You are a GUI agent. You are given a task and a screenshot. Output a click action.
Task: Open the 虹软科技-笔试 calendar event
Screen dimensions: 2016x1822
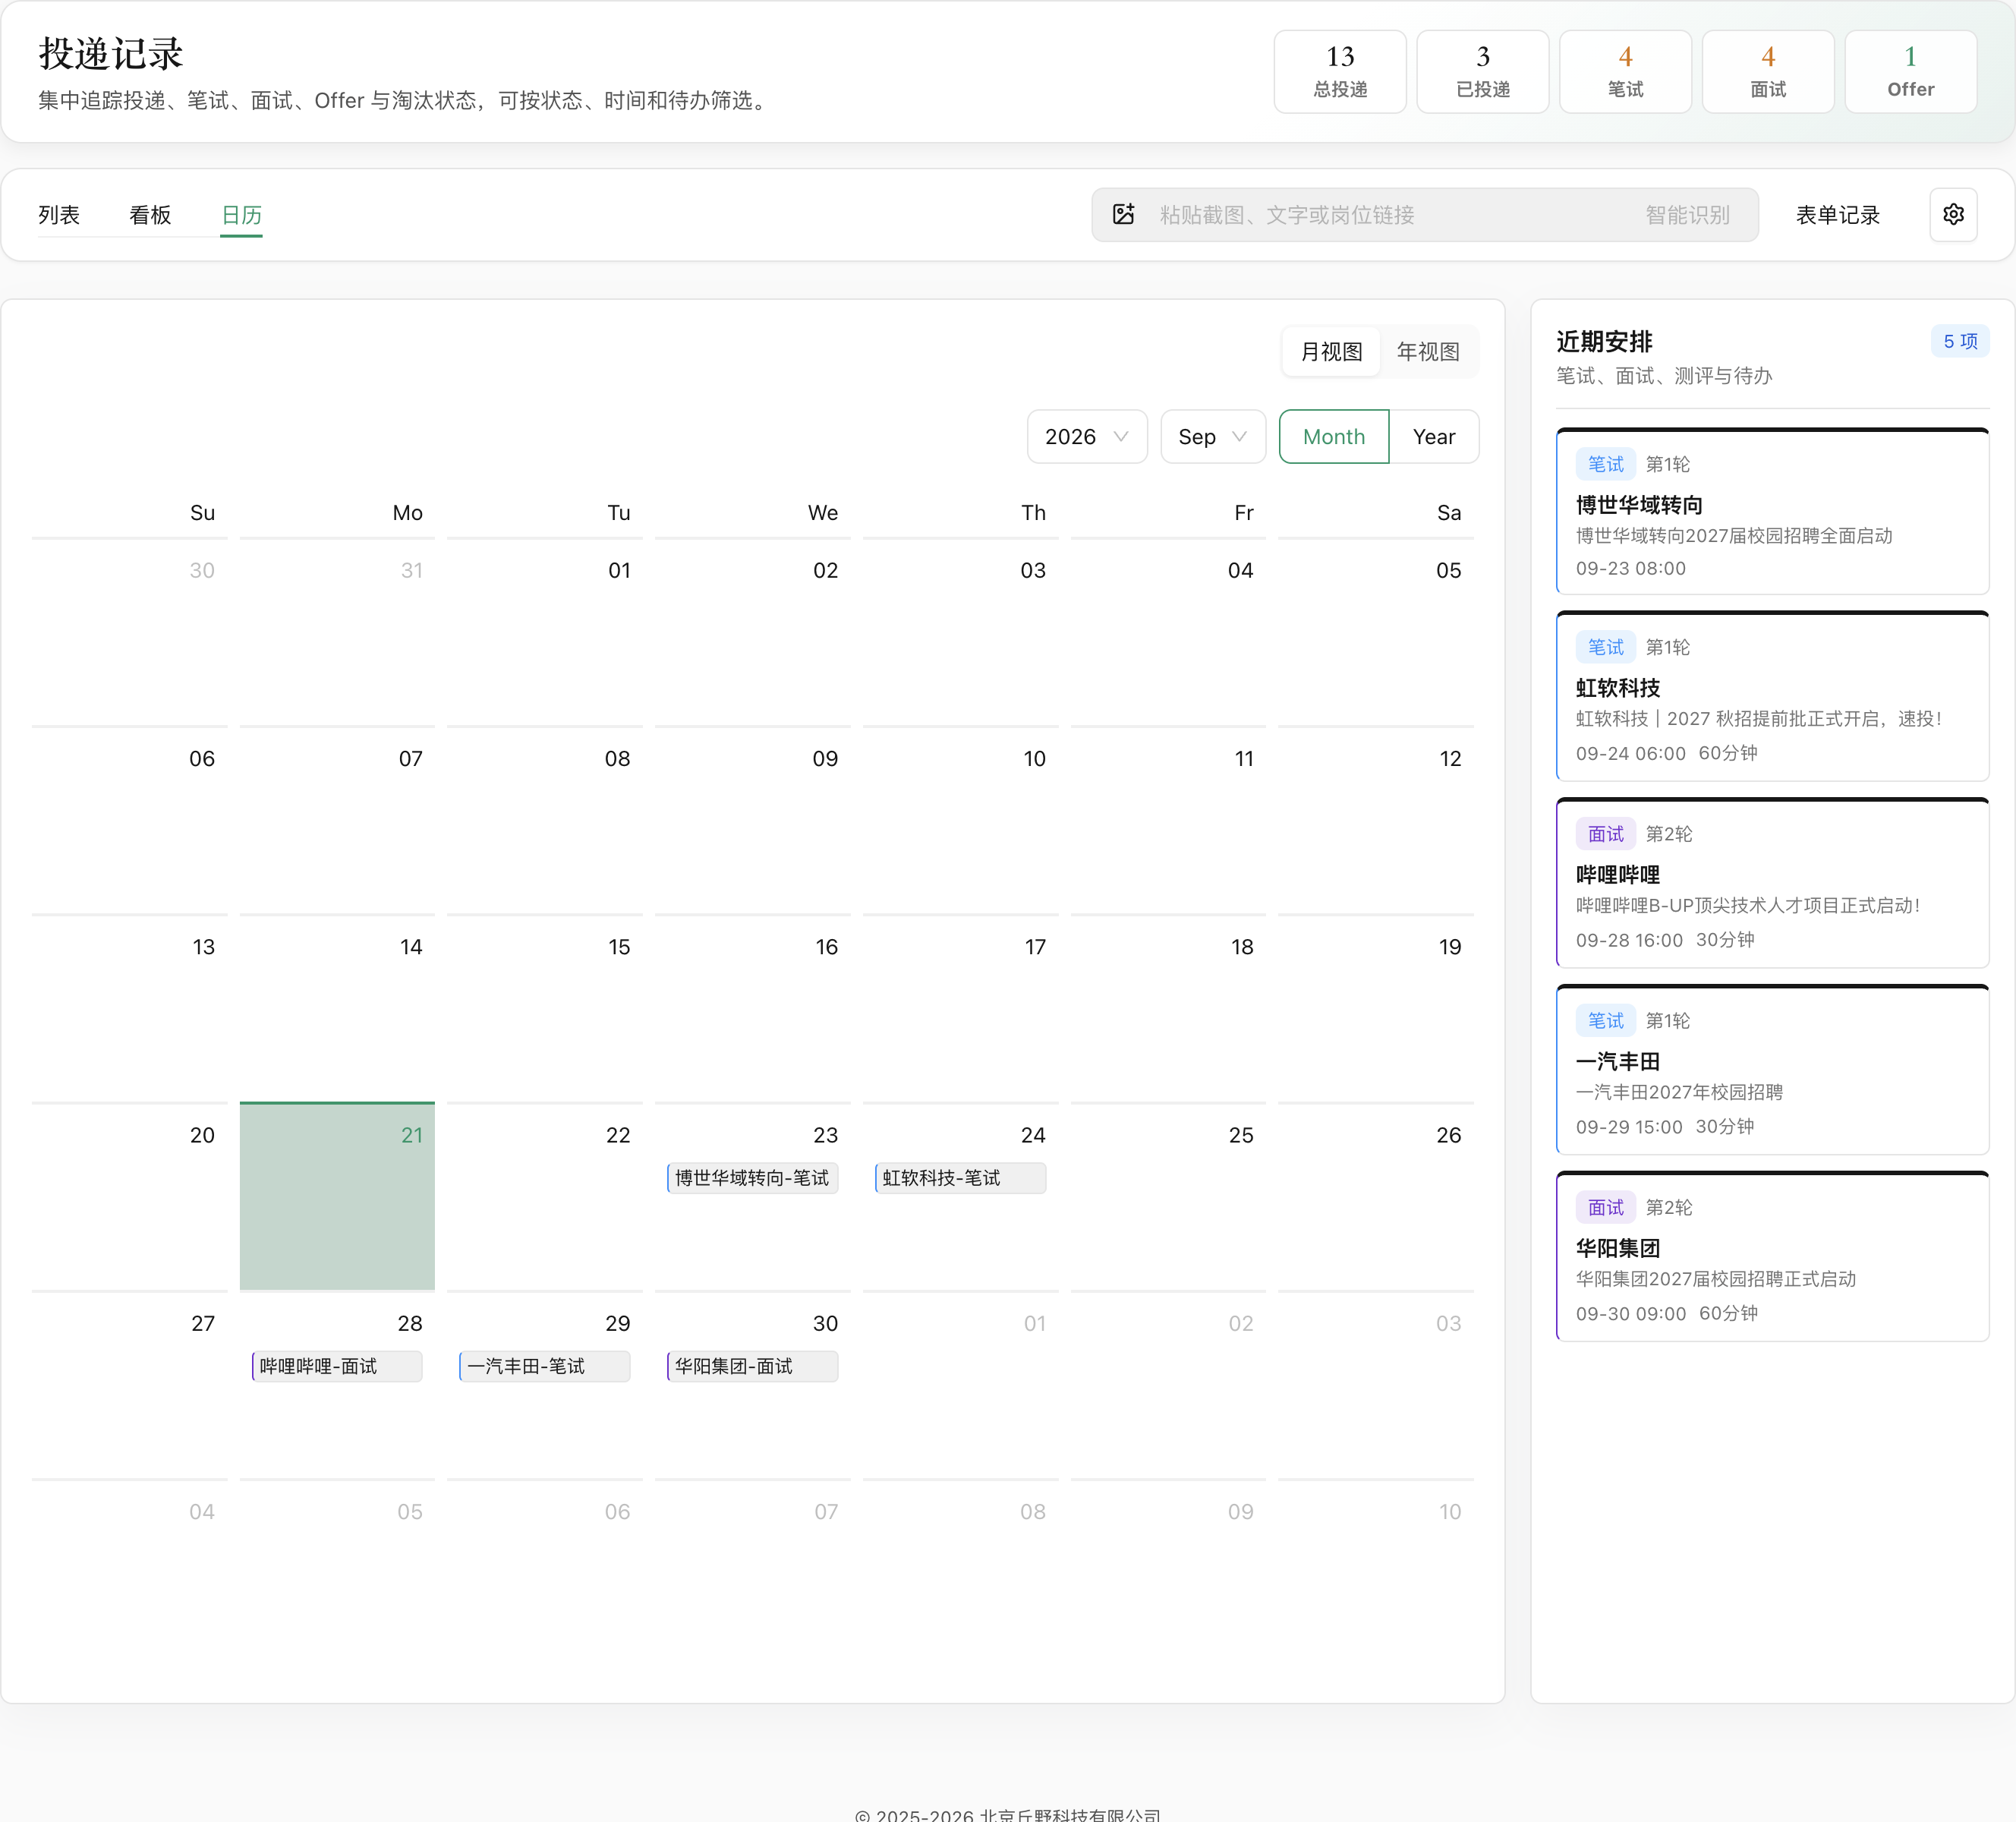pyautogui.click(x=960, y=1178)
